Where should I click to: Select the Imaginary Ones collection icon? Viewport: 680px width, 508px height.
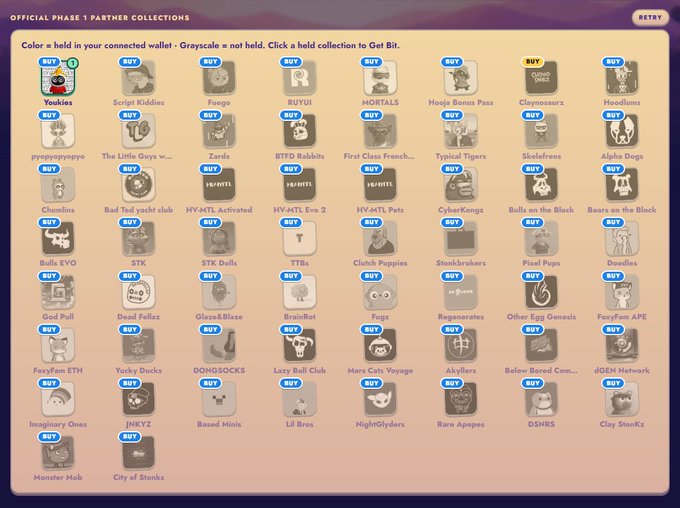[58, 400]
